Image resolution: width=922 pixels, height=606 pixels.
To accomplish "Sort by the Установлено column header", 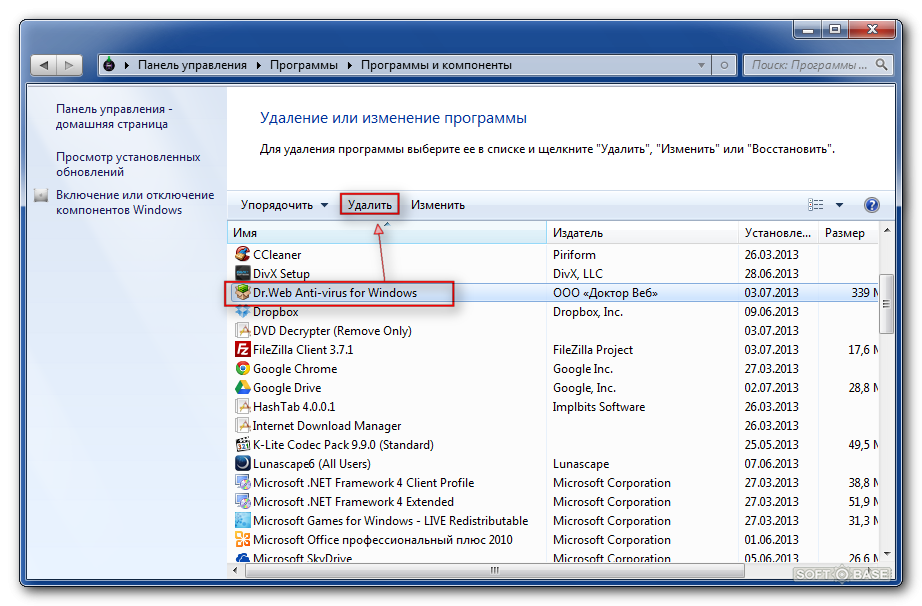I will (779, 233).
